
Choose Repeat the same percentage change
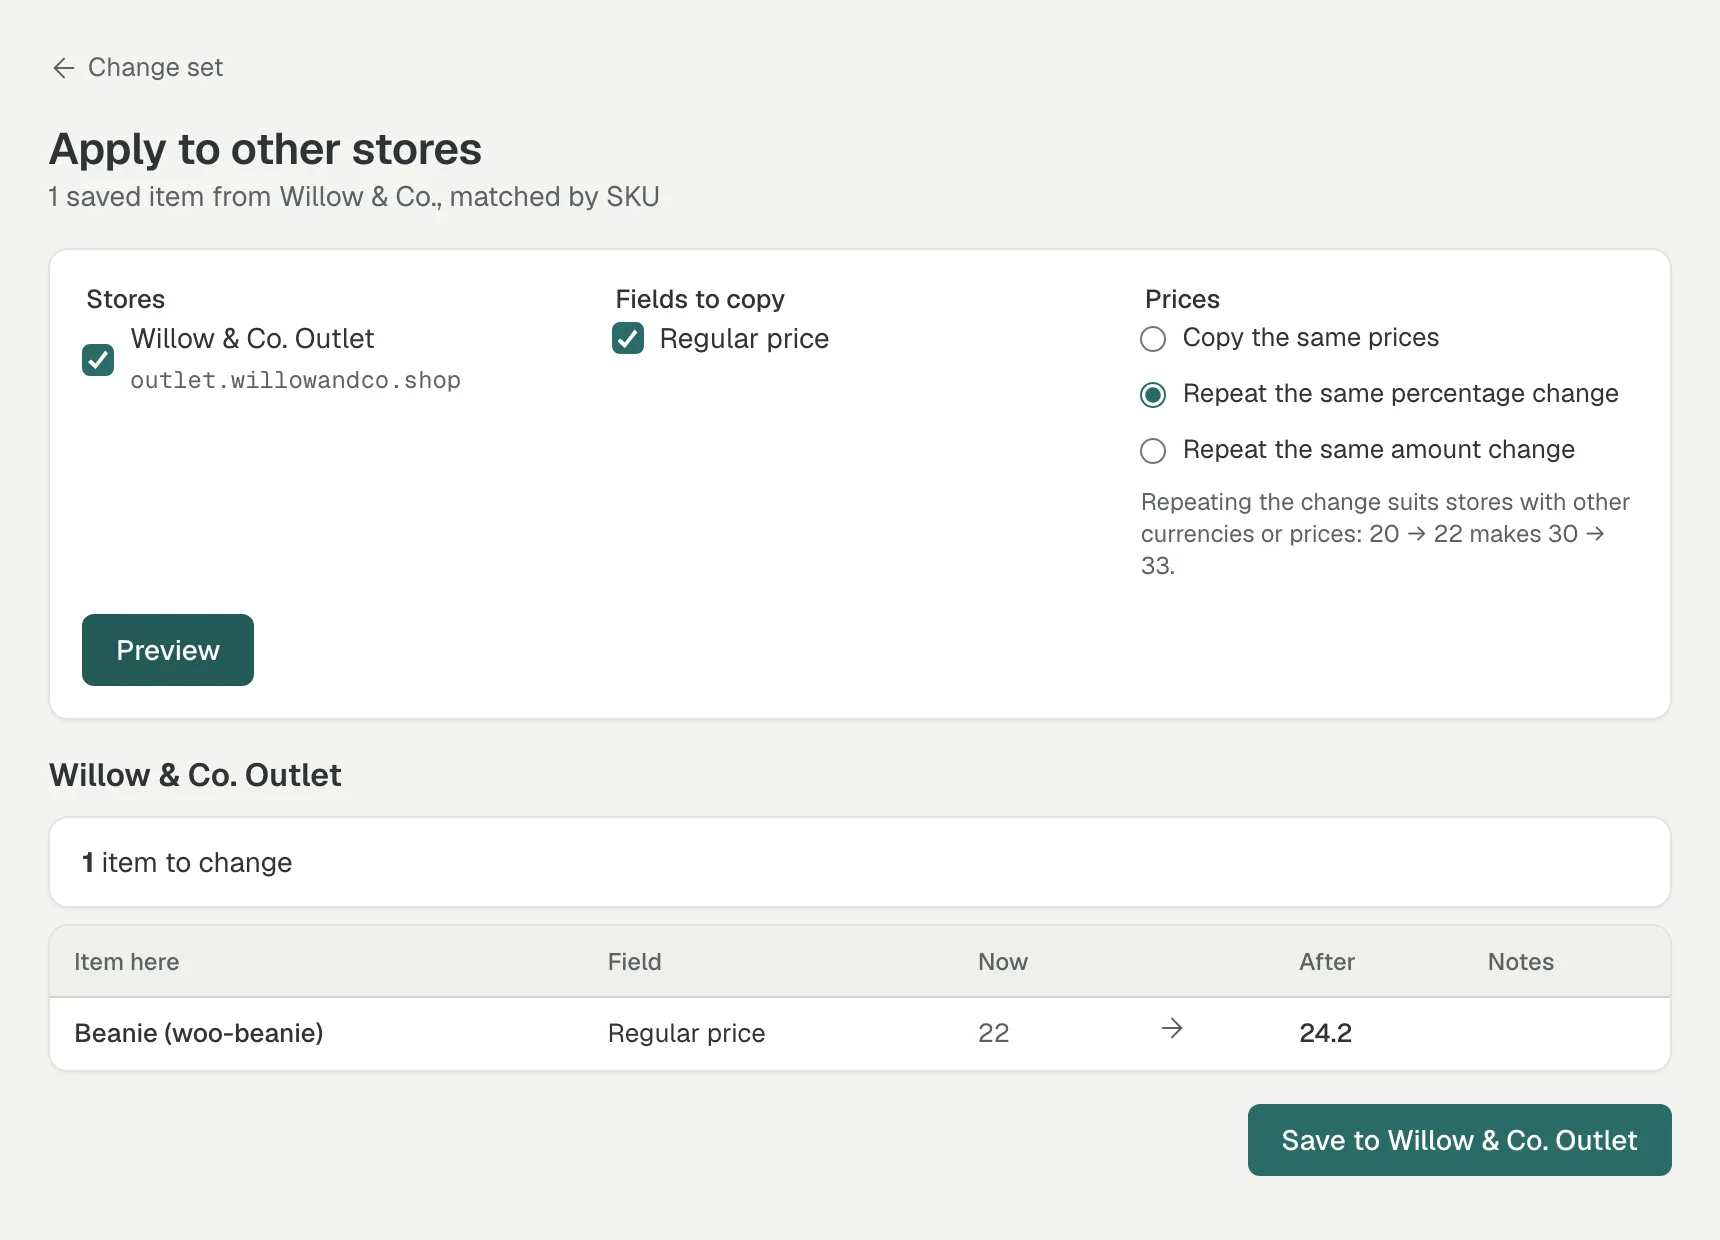pyautogui.click(x=1153, y=395)
